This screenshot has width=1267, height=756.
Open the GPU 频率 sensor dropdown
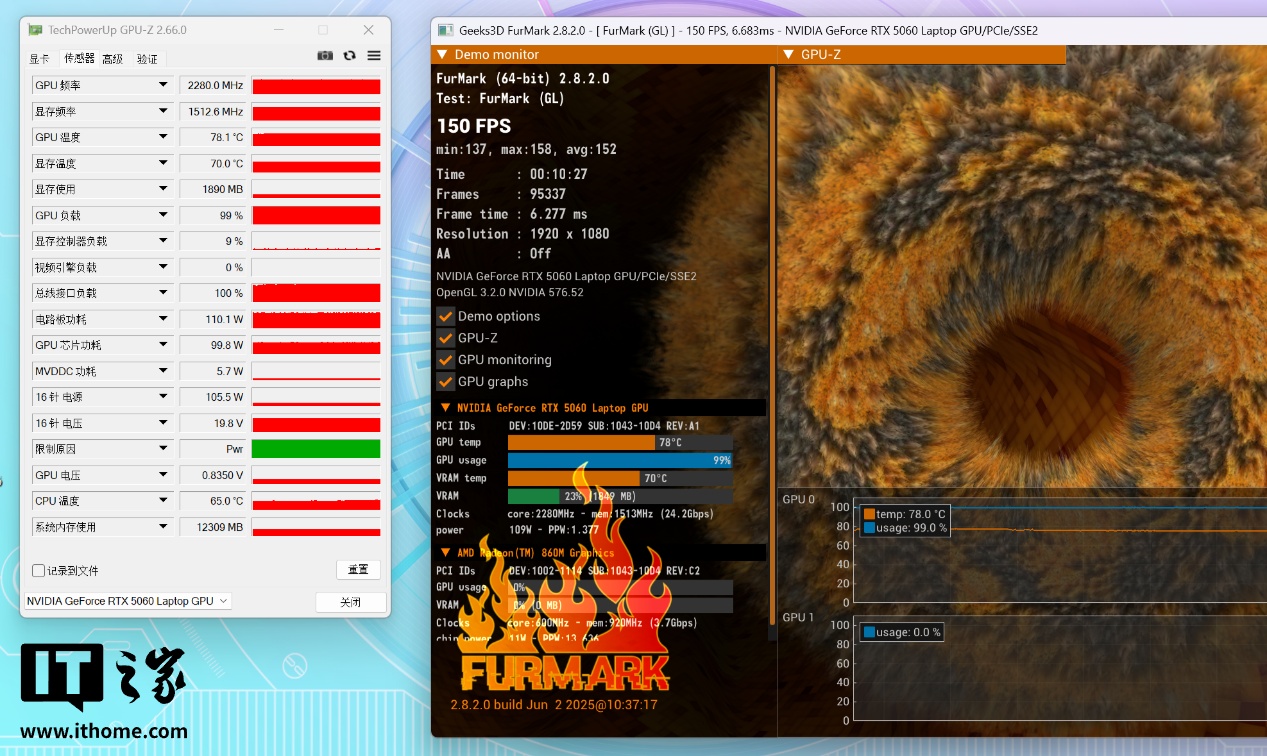pos(163,86)
